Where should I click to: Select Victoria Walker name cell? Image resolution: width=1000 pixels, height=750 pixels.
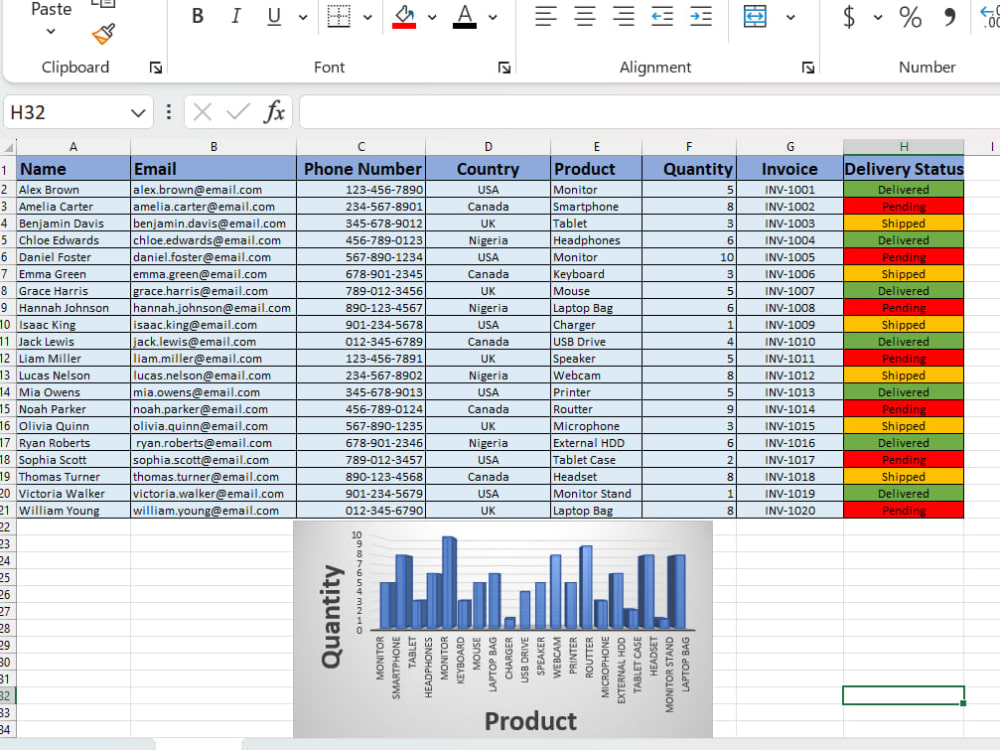pos(73,494)
